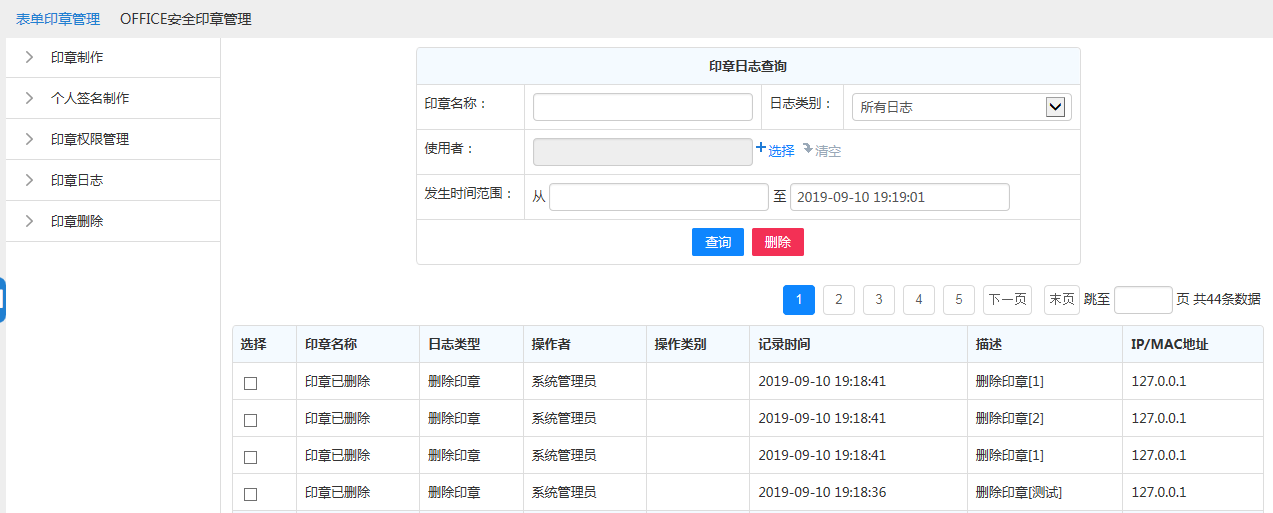
Task: Open the 日志类别 dropdown list
Action: click(x=1055, y=107)
